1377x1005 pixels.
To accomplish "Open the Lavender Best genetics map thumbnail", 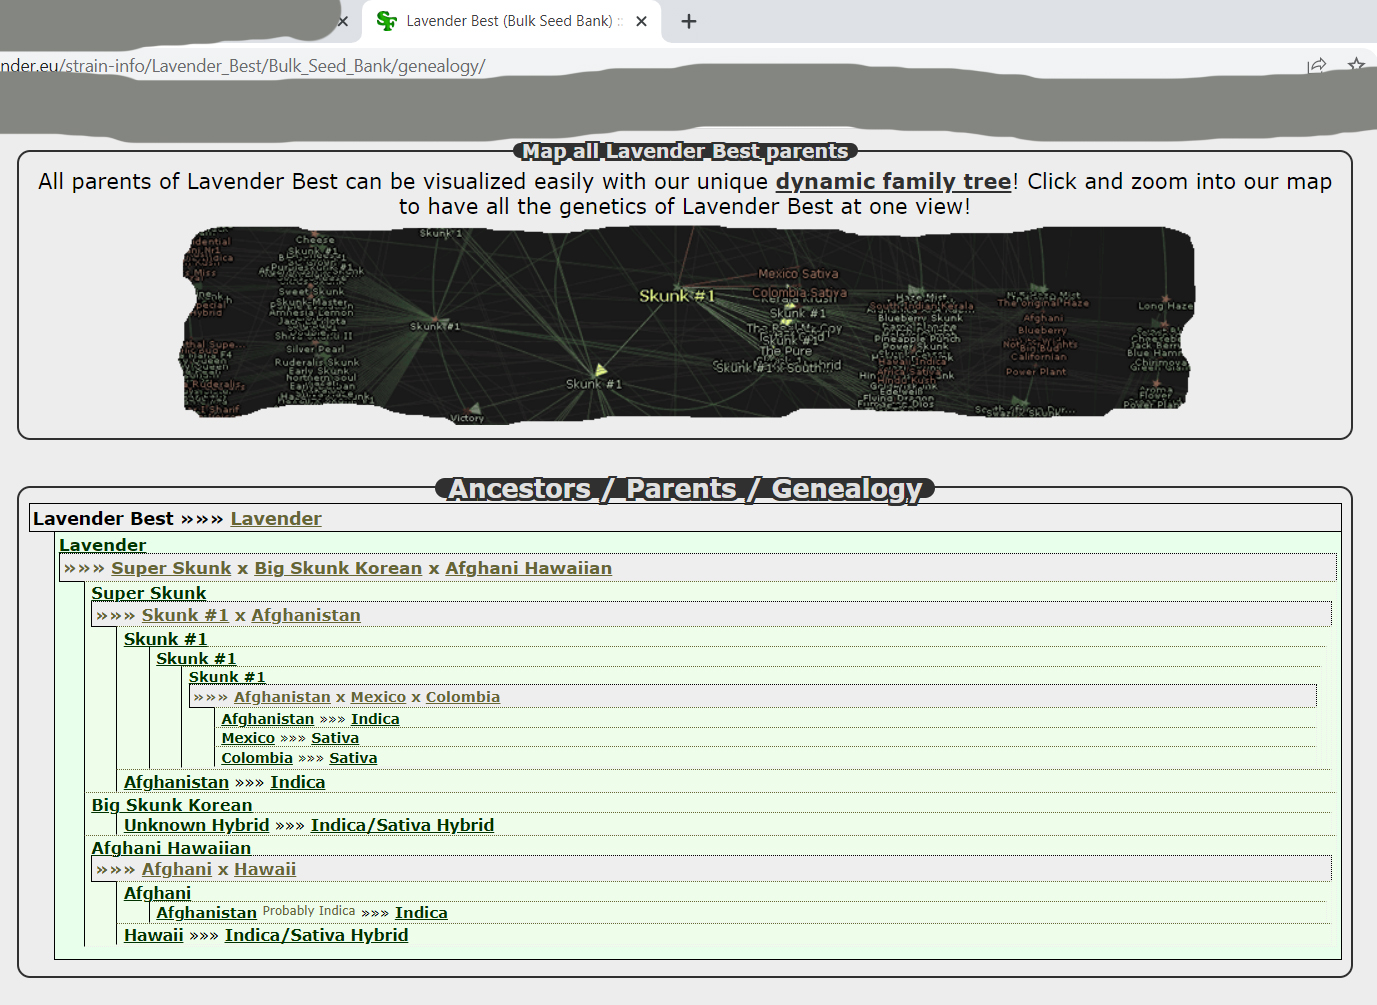I will 688,323.
